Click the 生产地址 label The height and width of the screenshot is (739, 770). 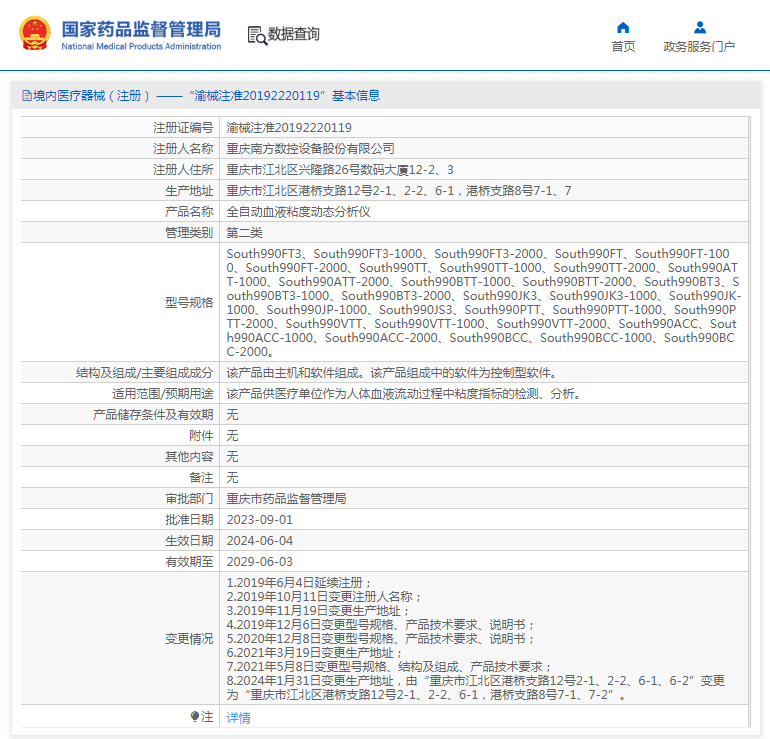pos(189,191)
